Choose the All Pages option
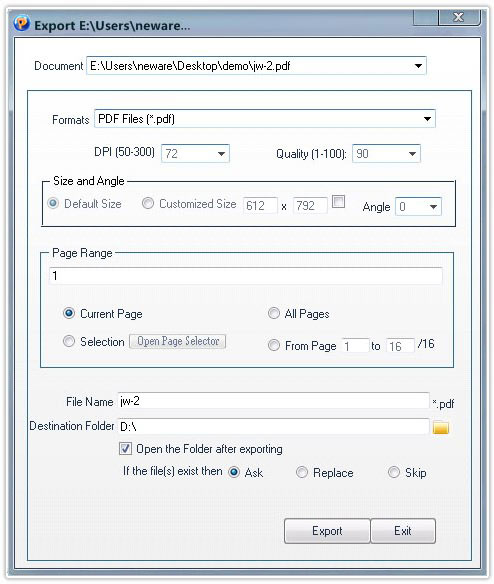 pos(274,313)
